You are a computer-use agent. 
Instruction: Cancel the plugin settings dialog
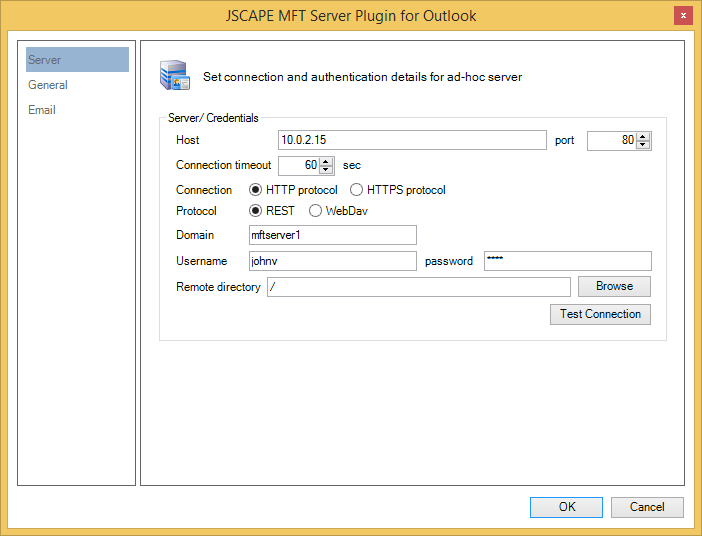[x=647, y=507]
